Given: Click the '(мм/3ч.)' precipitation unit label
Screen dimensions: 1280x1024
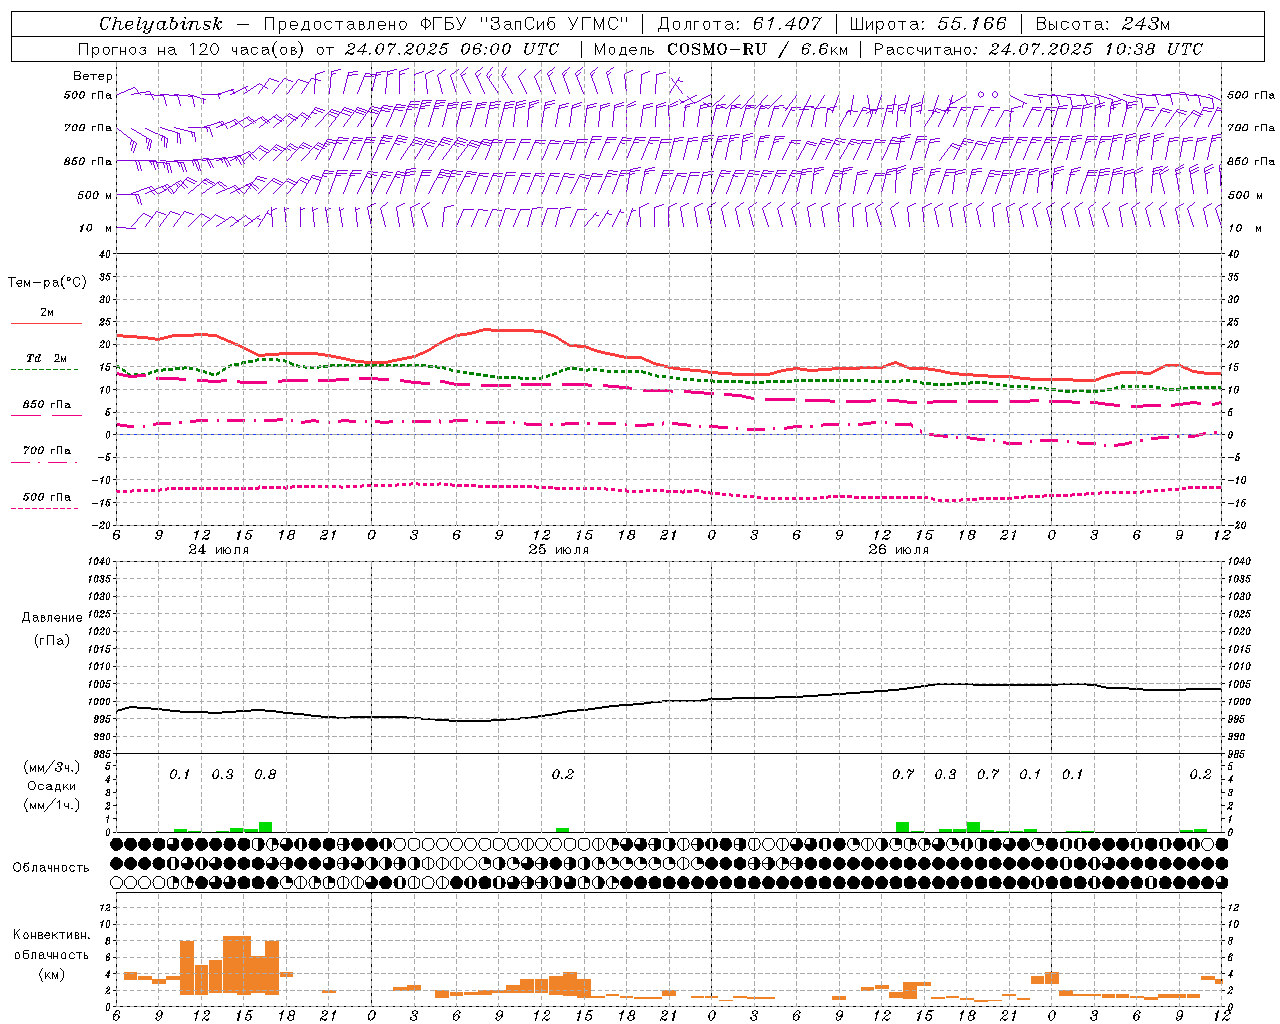Looking at the screenshot, I should click(x=52, y=767).
